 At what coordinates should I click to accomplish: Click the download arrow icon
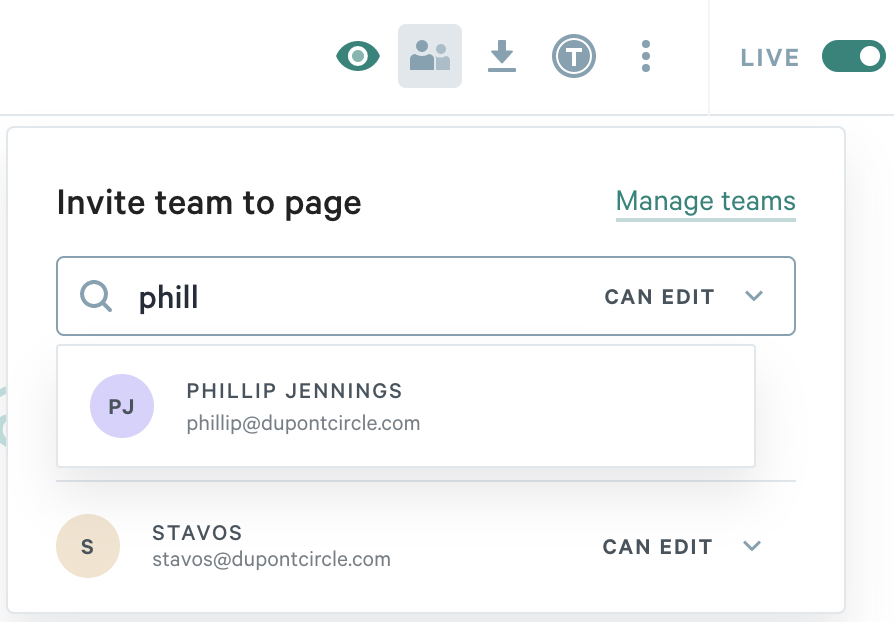coord(502,56)
